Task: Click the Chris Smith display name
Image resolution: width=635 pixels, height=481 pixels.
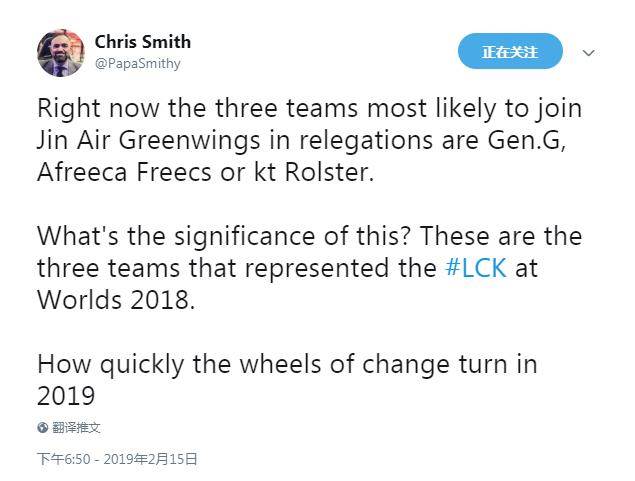Action: pos(142,42)
